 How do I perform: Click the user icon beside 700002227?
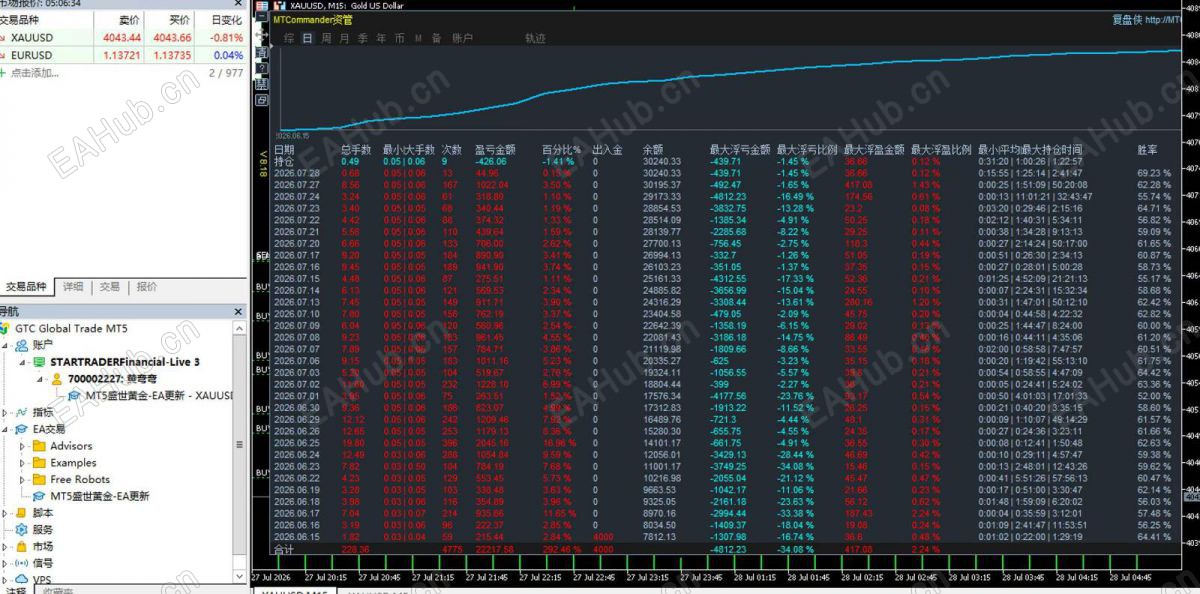58,379
